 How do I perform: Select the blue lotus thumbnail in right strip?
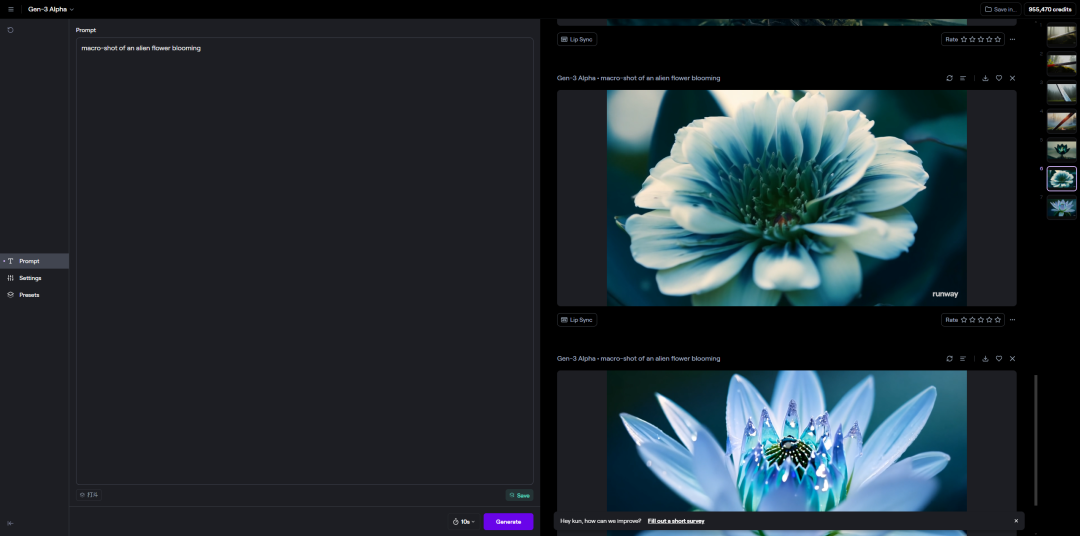(x=1061, y=207)
